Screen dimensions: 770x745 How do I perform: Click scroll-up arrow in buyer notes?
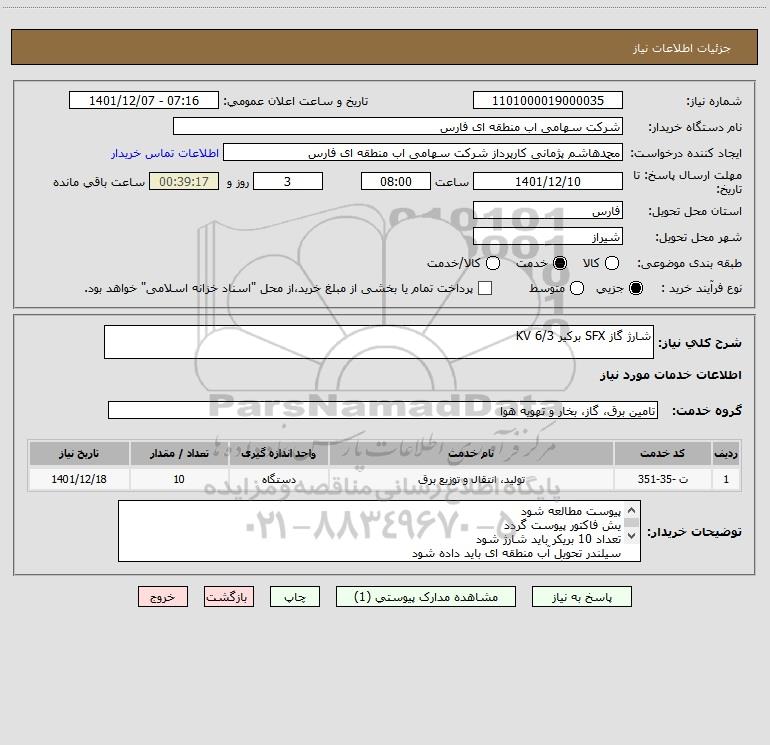[x=632, y=510]
